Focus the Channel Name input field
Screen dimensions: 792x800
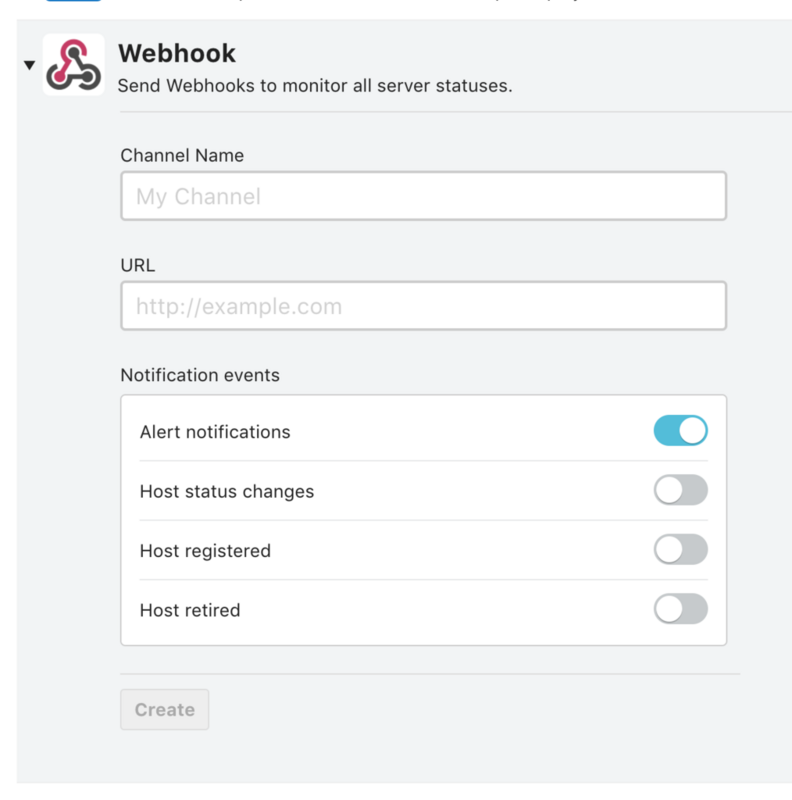click(424, 196)
